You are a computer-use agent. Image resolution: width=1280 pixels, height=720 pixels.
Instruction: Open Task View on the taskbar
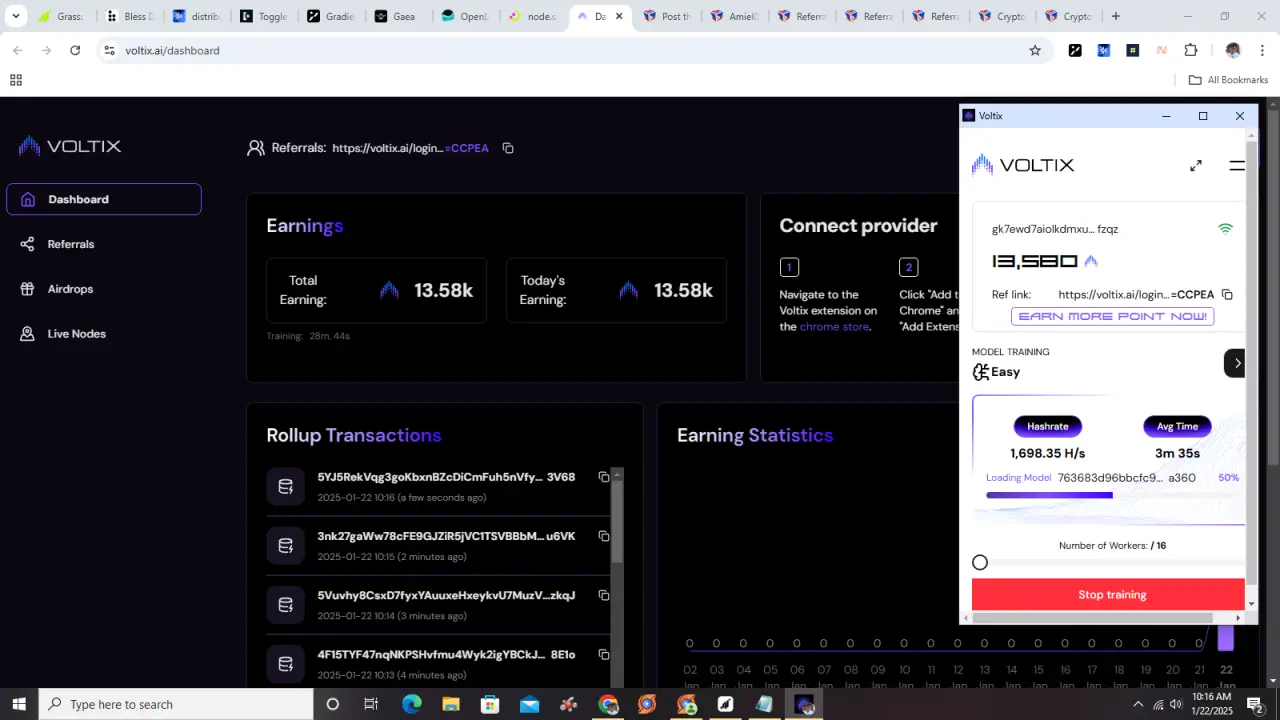(371, 704)
